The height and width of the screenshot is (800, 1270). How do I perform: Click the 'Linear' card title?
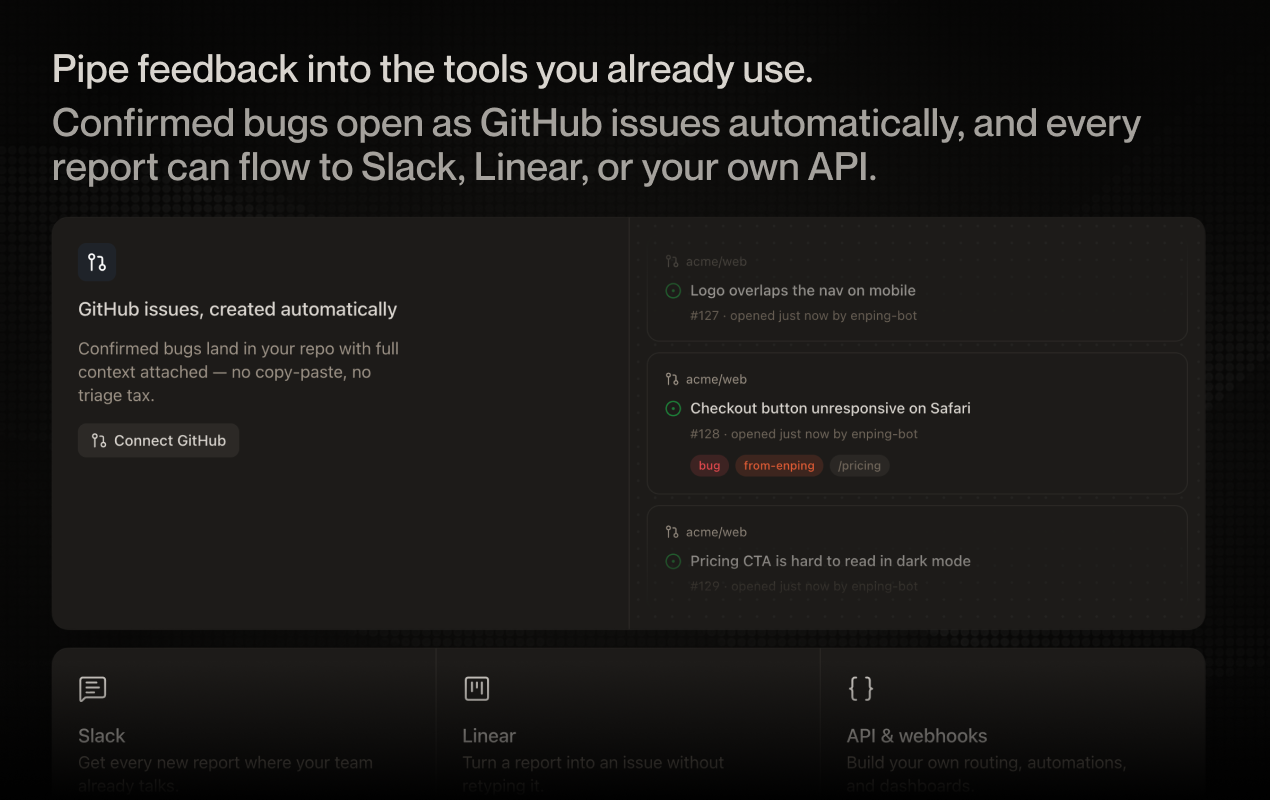[489, 736]
